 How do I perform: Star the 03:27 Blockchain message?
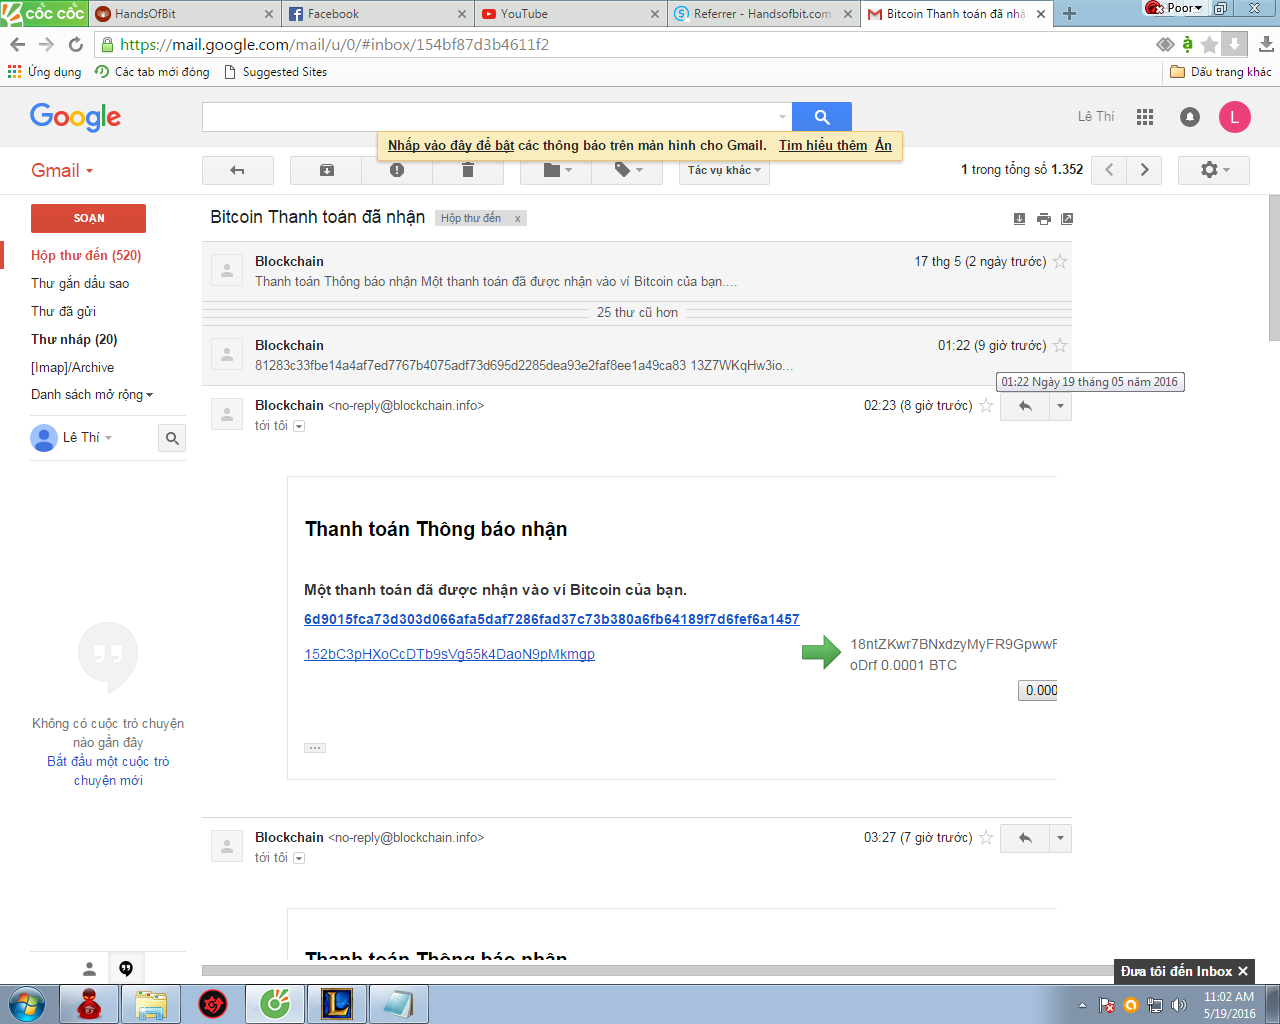[x=986, y=838]
